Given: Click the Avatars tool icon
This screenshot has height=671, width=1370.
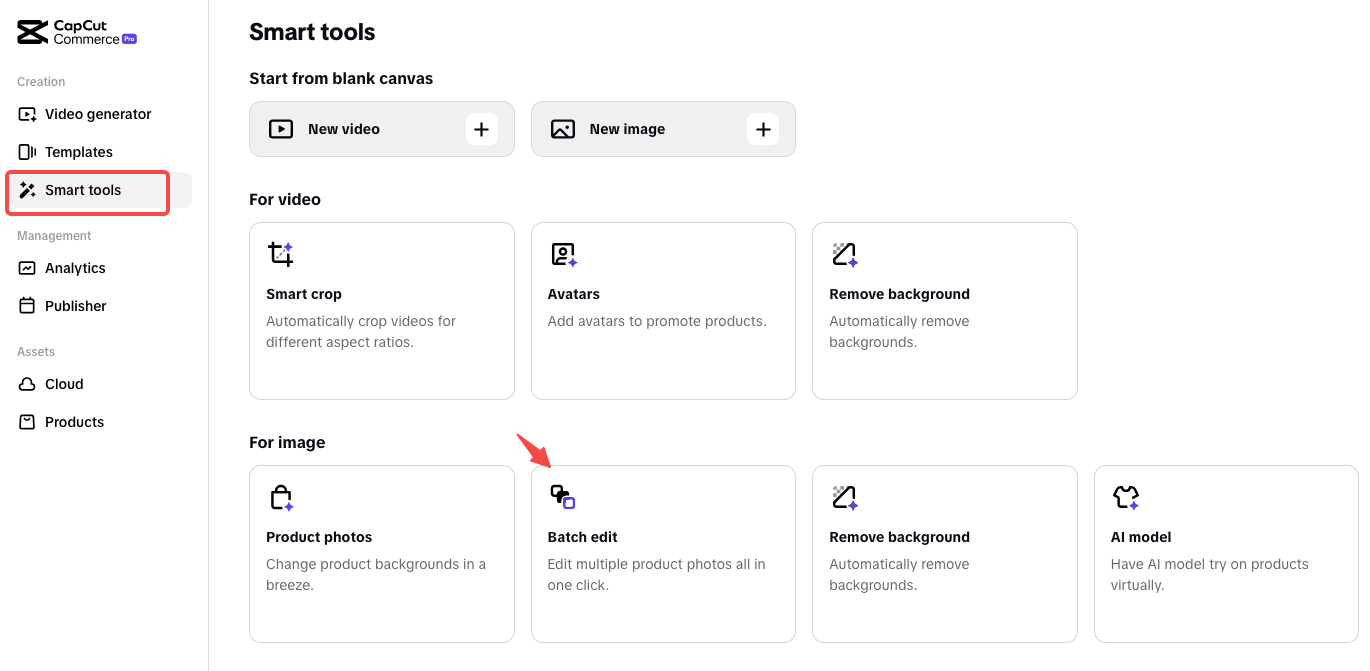Looking at the screenshot, I should click(564, 255).
